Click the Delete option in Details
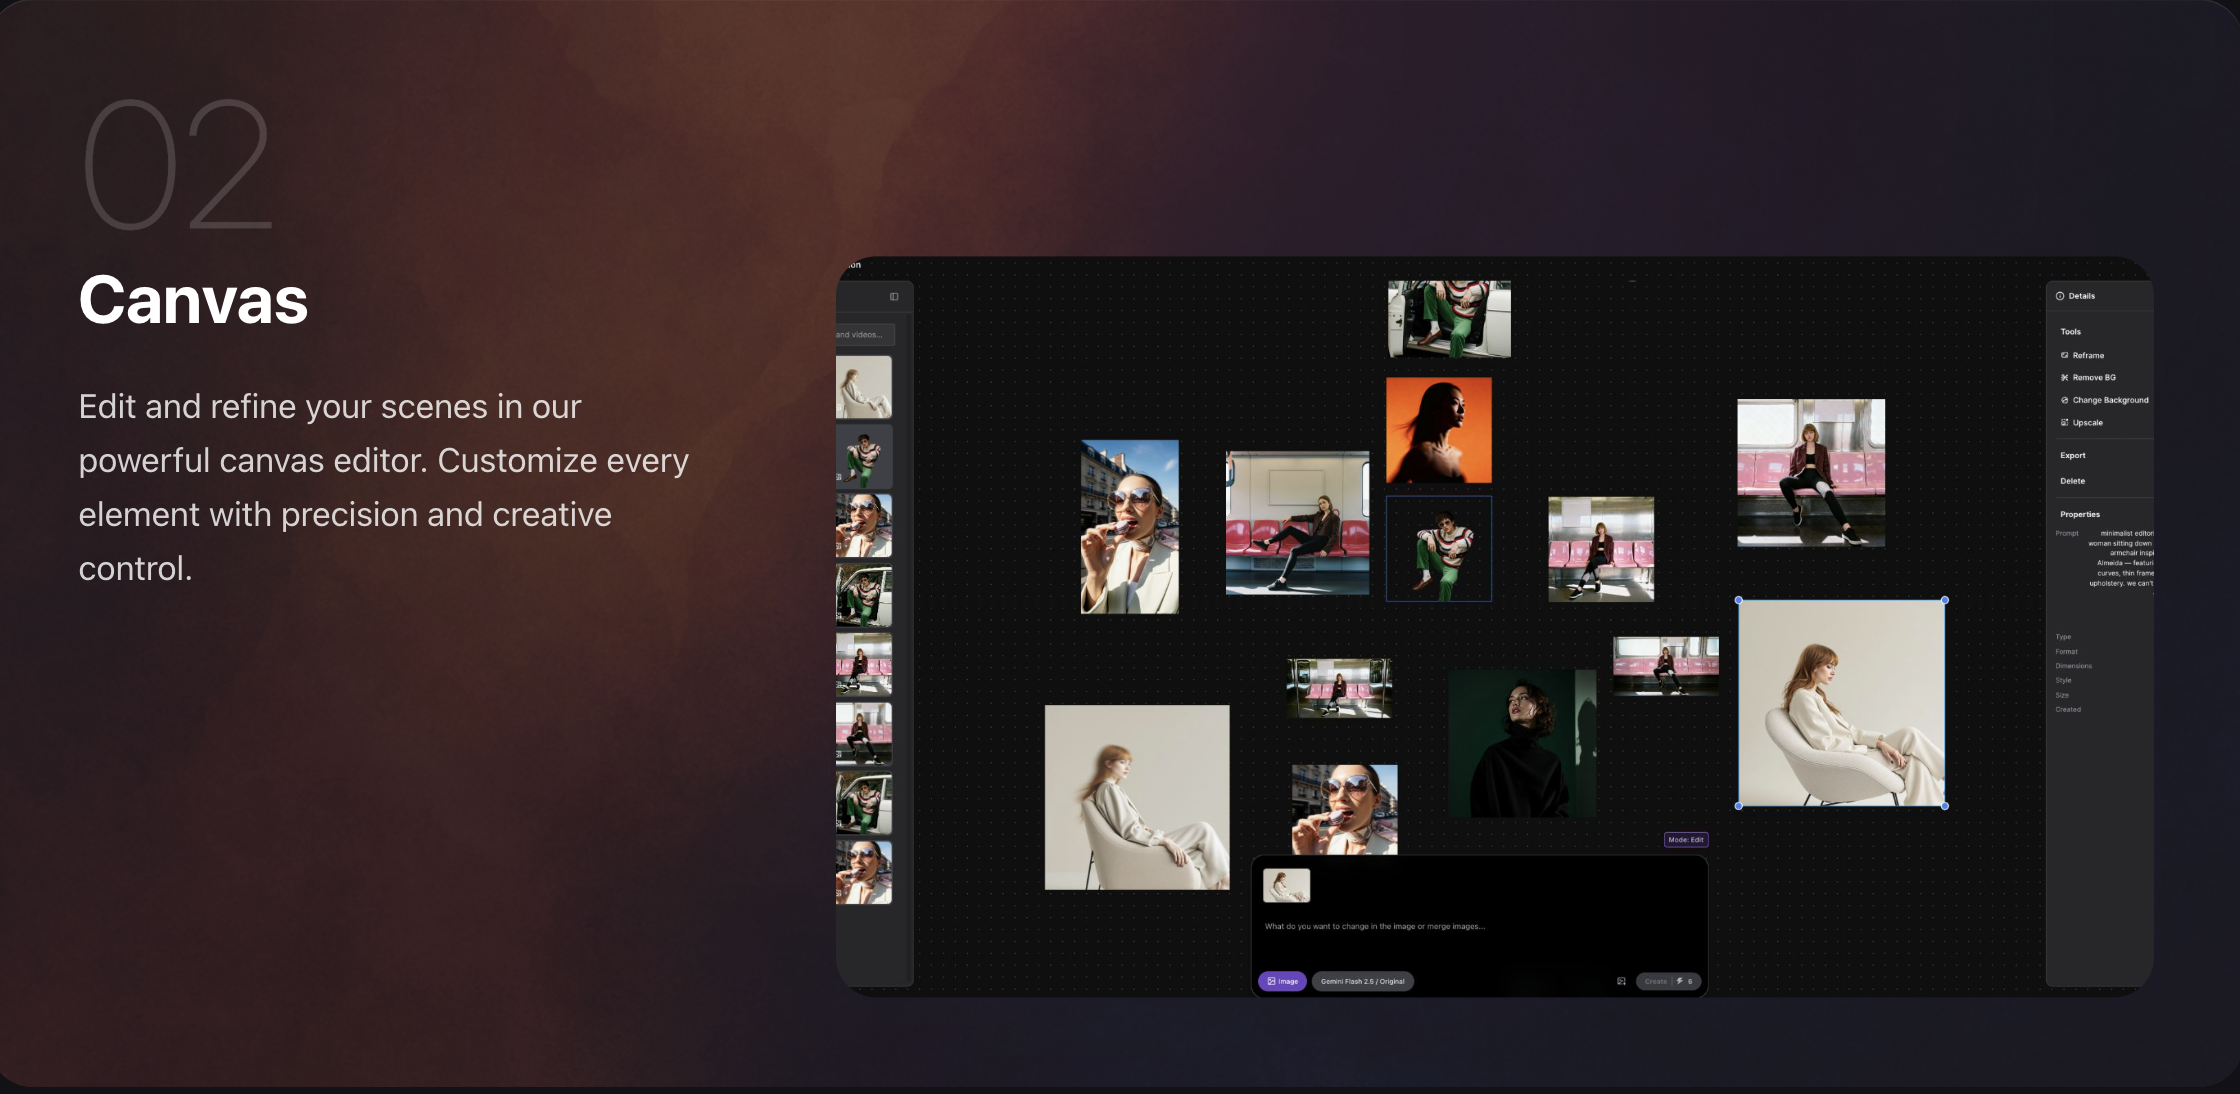 2072,481
